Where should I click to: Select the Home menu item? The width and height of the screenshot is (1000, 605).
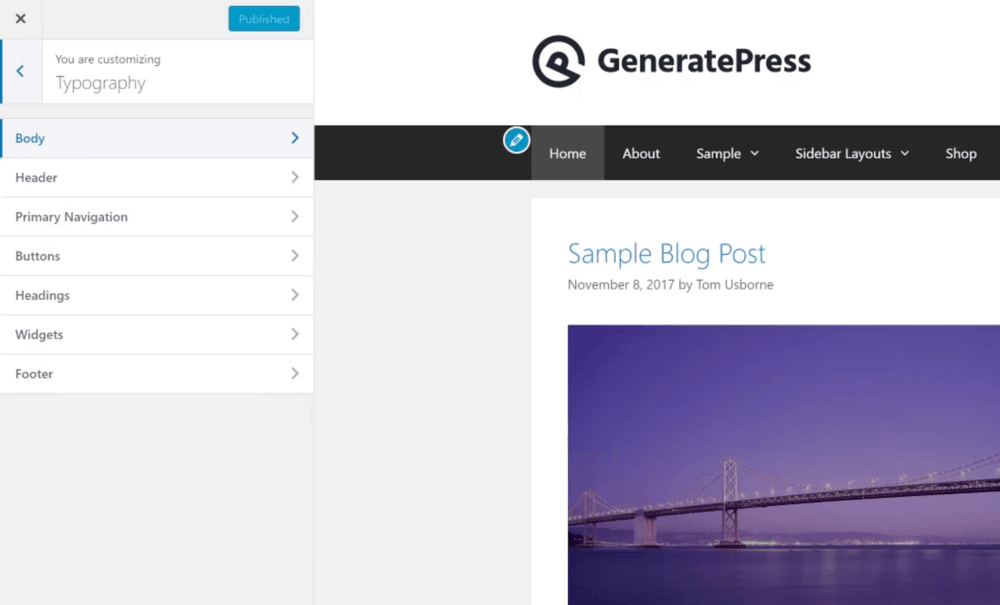pos(567,153)
